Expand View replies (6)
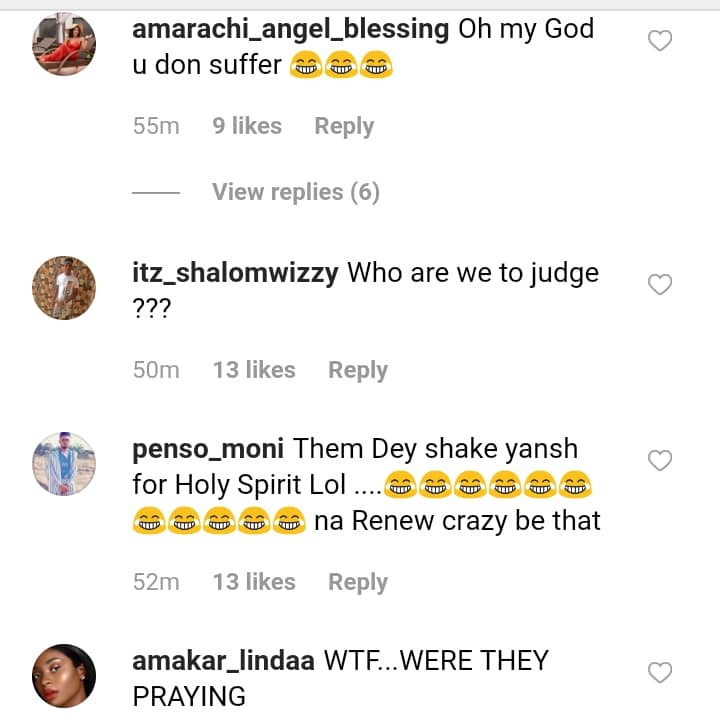Viewport: 720px width, 724px height. [295, 192]
